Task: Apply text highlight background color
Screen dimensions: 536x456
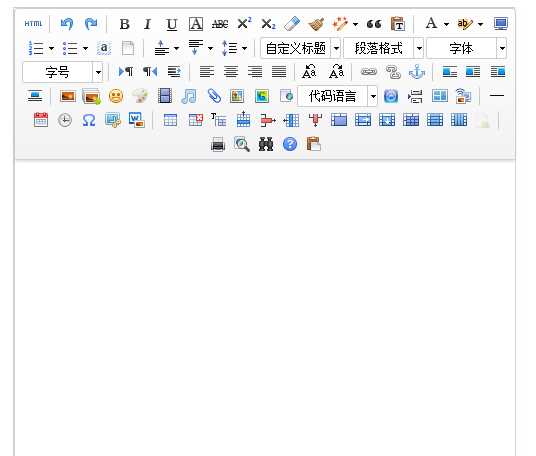Action: (465, 24)
